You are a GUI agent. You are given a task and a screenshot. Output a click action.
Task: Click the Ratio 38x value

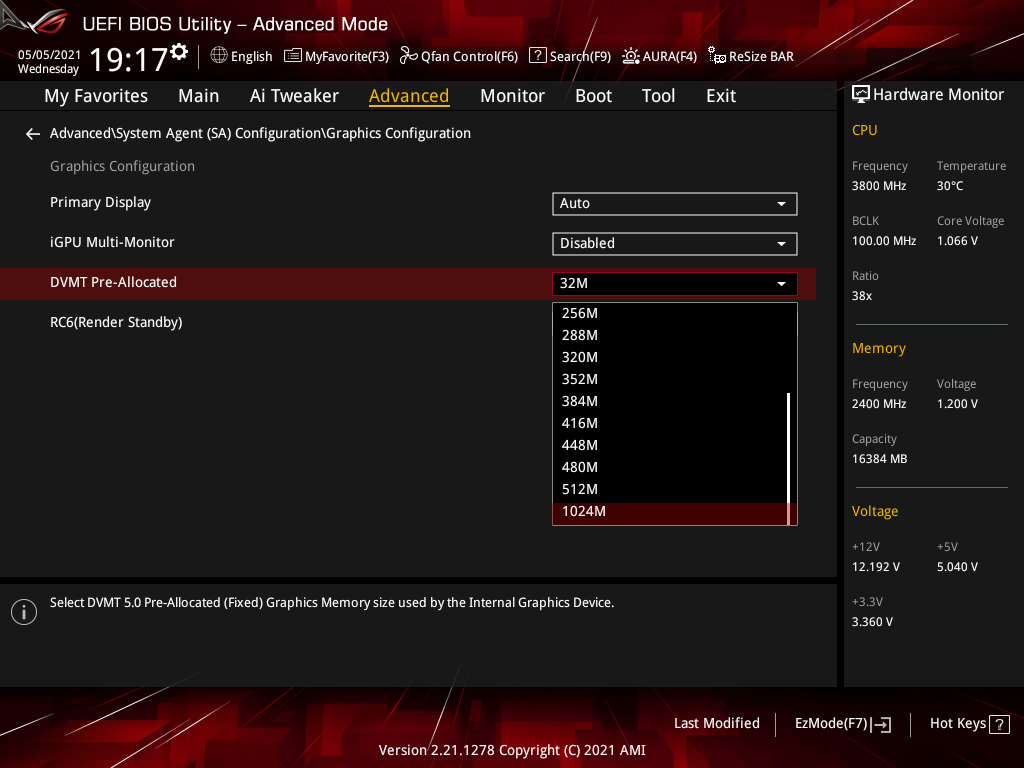pyautogui.click(x=861, y=296)
